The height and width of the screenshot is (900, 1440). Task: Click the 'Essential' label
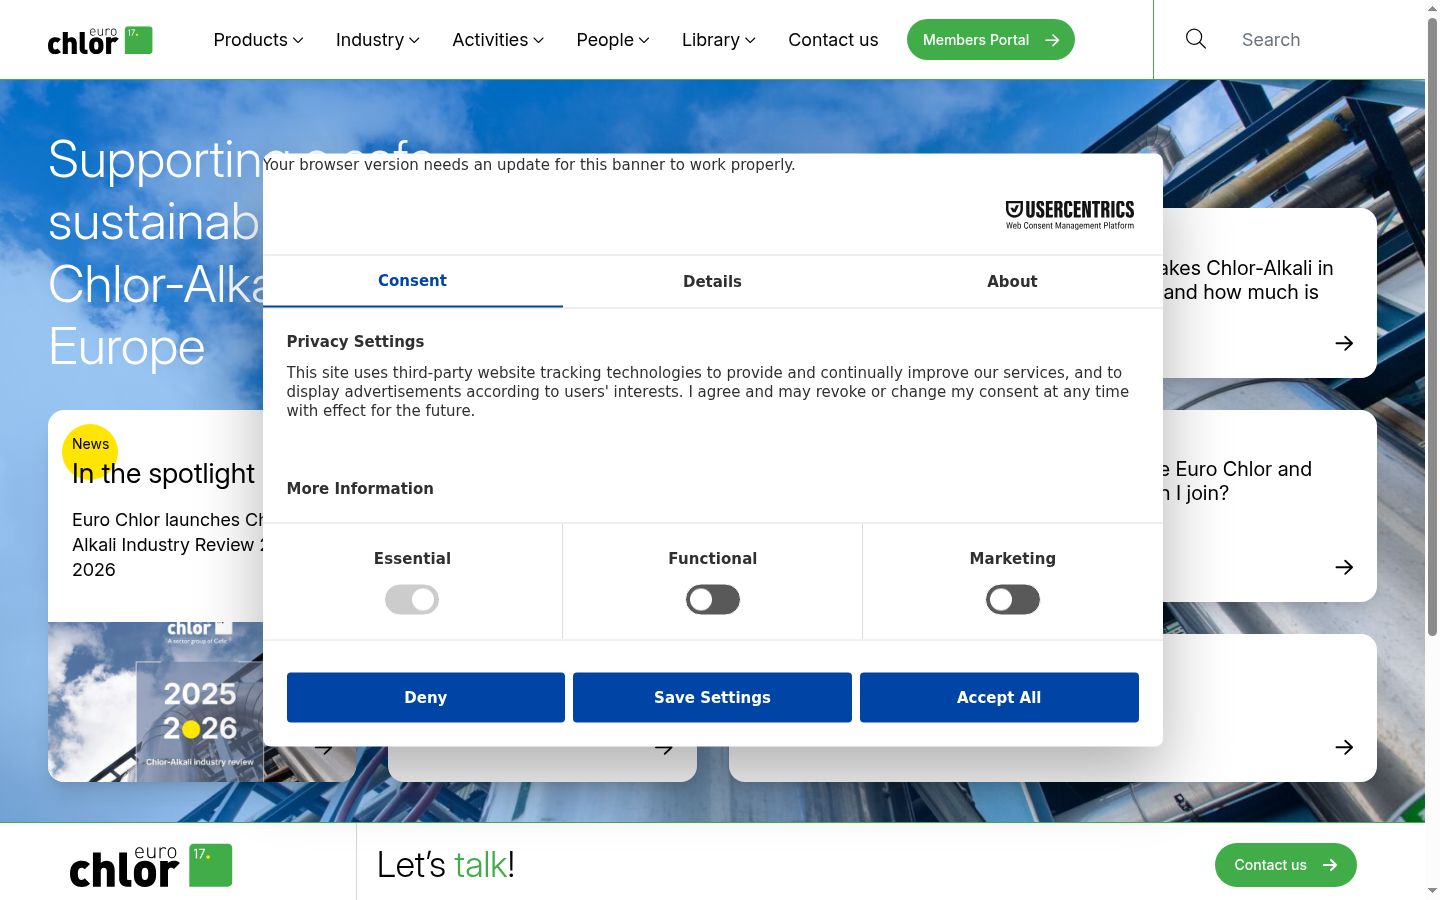click(x=412, y=558)
